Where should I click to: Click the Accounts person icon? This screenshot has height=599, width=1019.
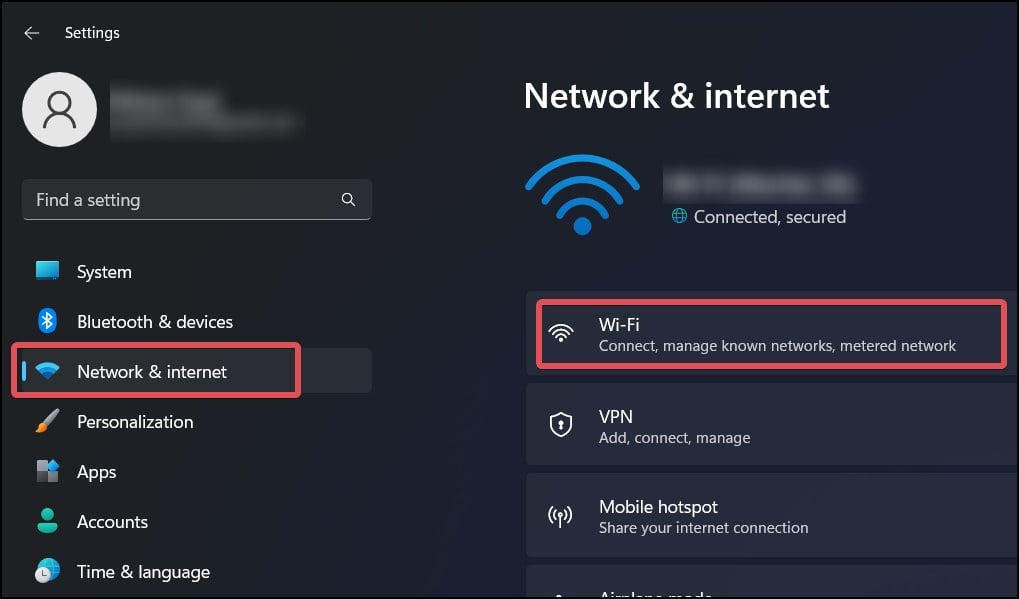(x=47, y=522)
